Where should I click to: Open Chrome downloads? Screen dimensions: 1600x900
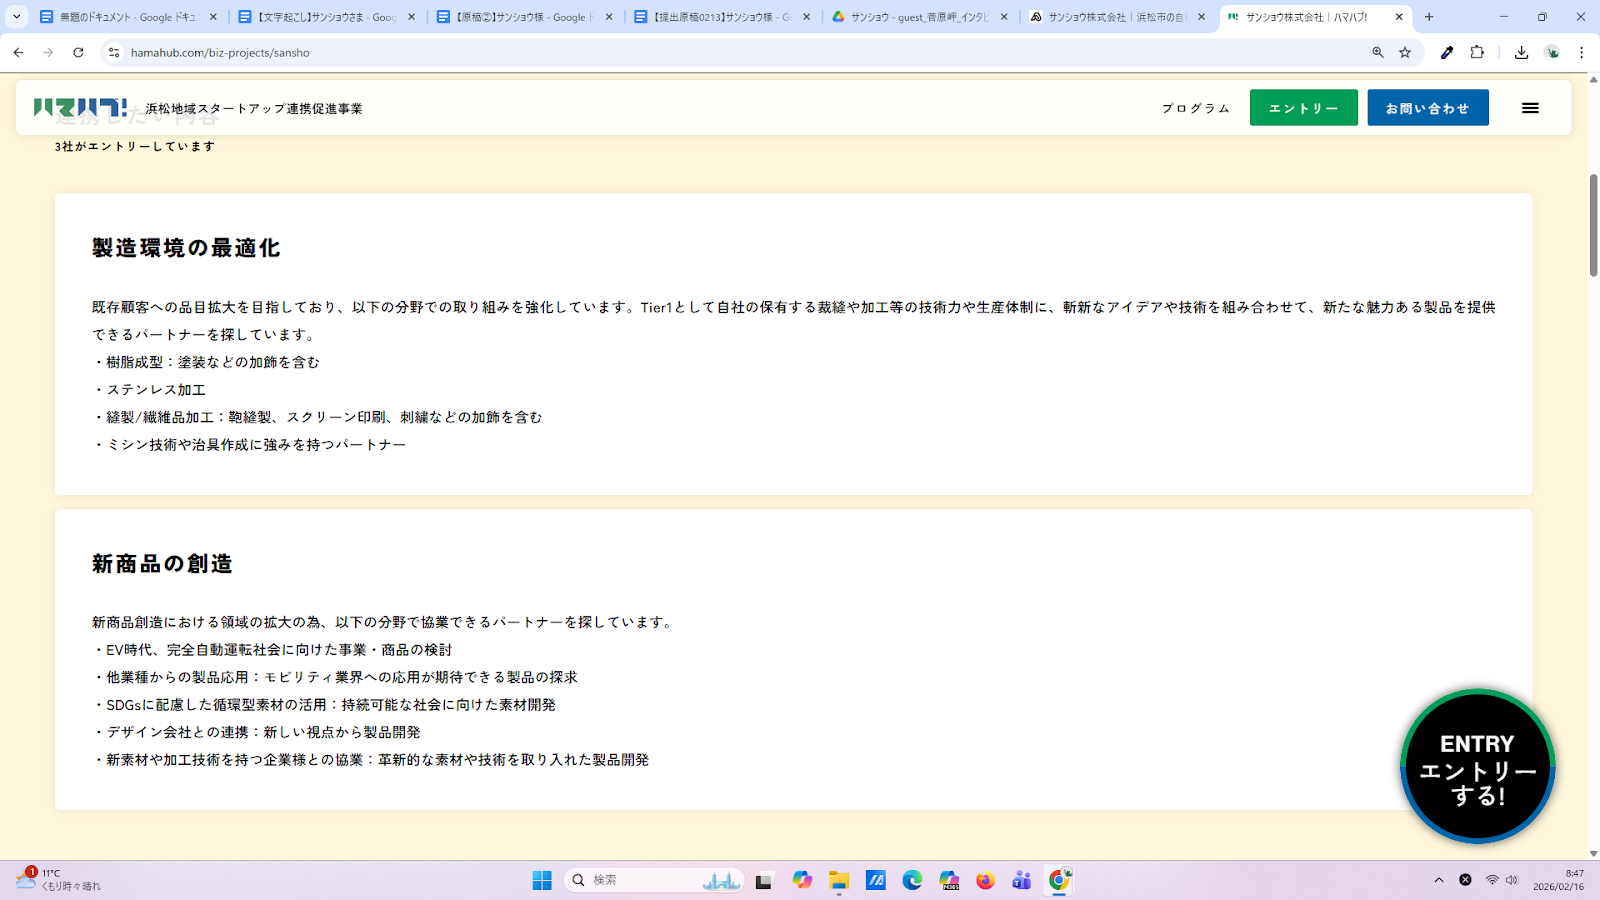pos(1521,52)
